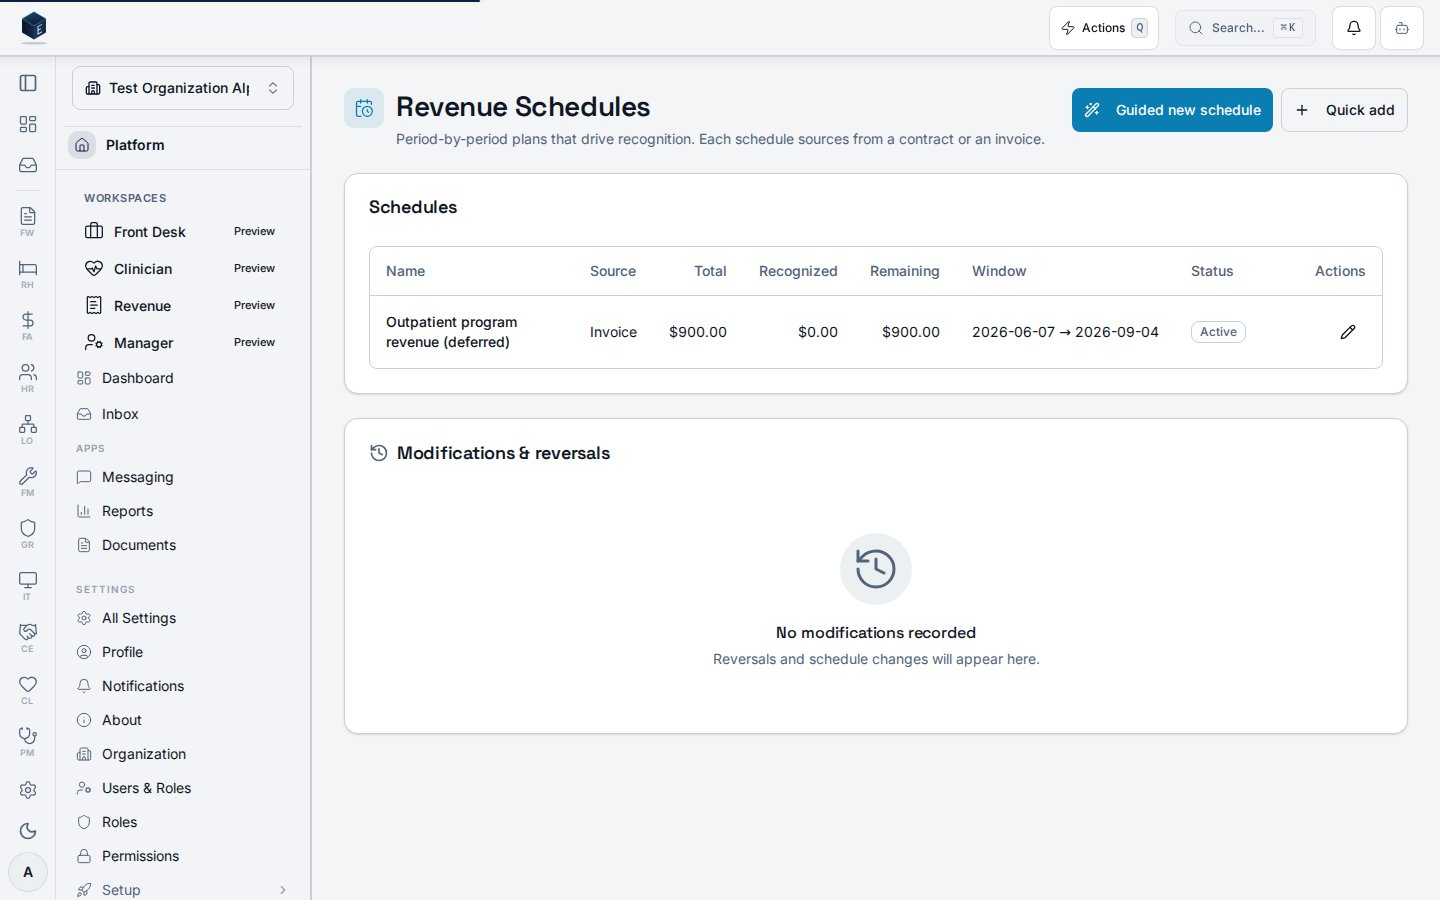This screenshot has height=900, width=1440.
Task: Click the cube logo at top left
Action: point(34,27)
